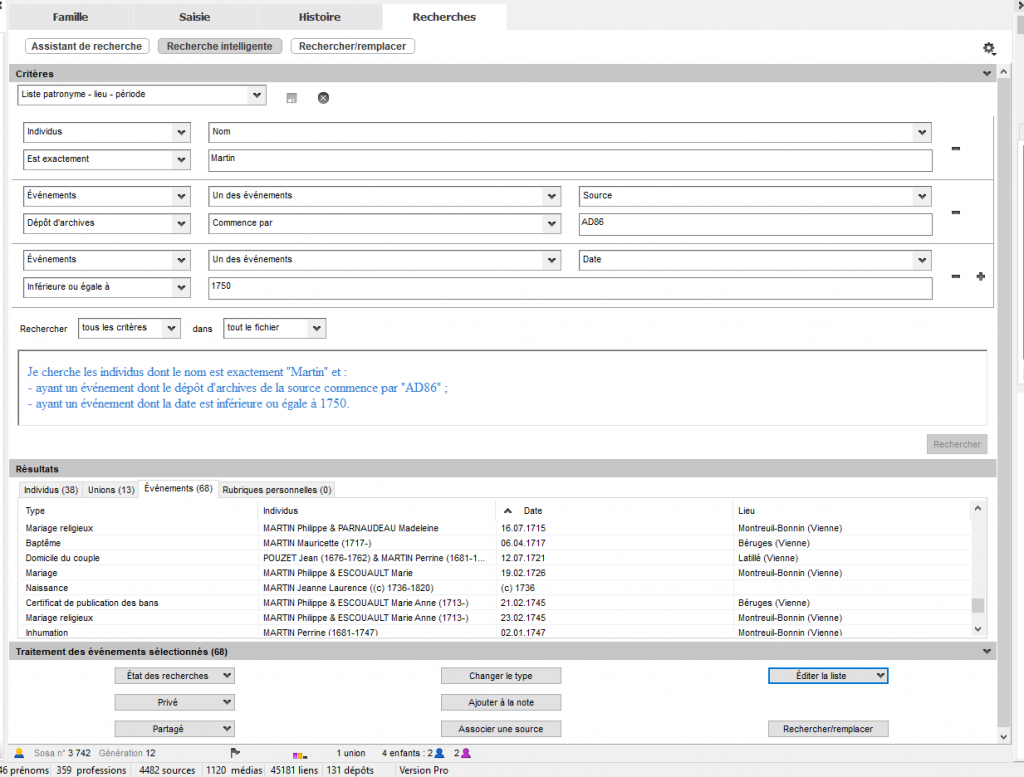The image size is (1024, 777).
Task: Open the 'Inférieure ou égale à' dropdown
Action: click(107, 287)
